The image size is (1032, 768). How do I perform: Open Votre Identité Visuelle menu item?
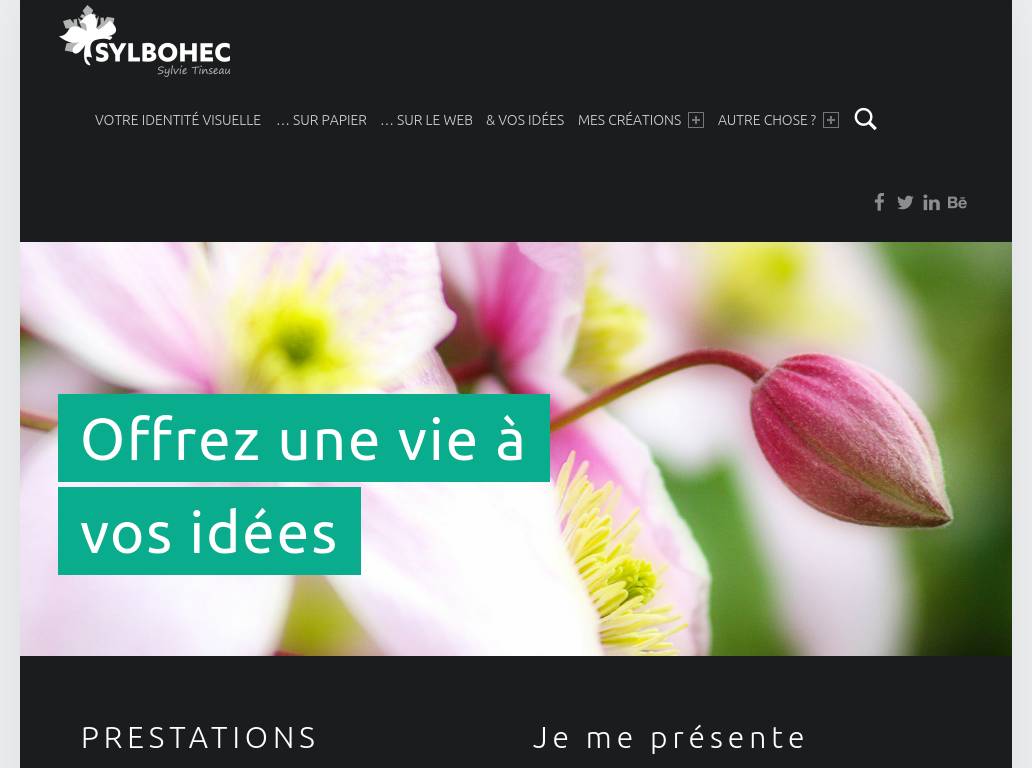(x=178, y=120)
